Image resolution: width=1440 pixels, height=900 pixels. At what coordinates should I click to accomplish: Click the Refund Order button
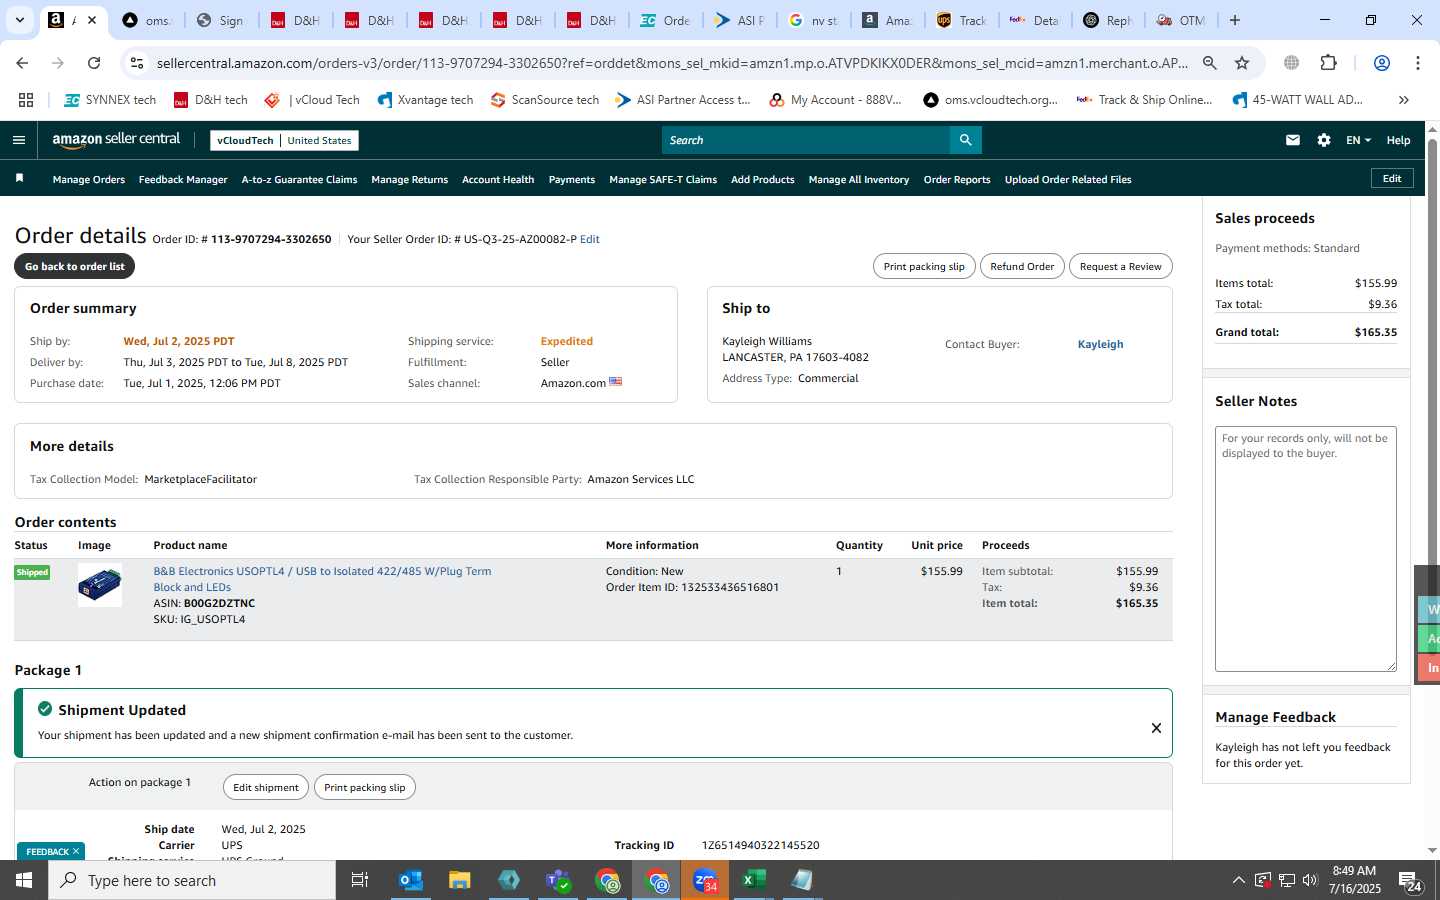coord(1022,266)
